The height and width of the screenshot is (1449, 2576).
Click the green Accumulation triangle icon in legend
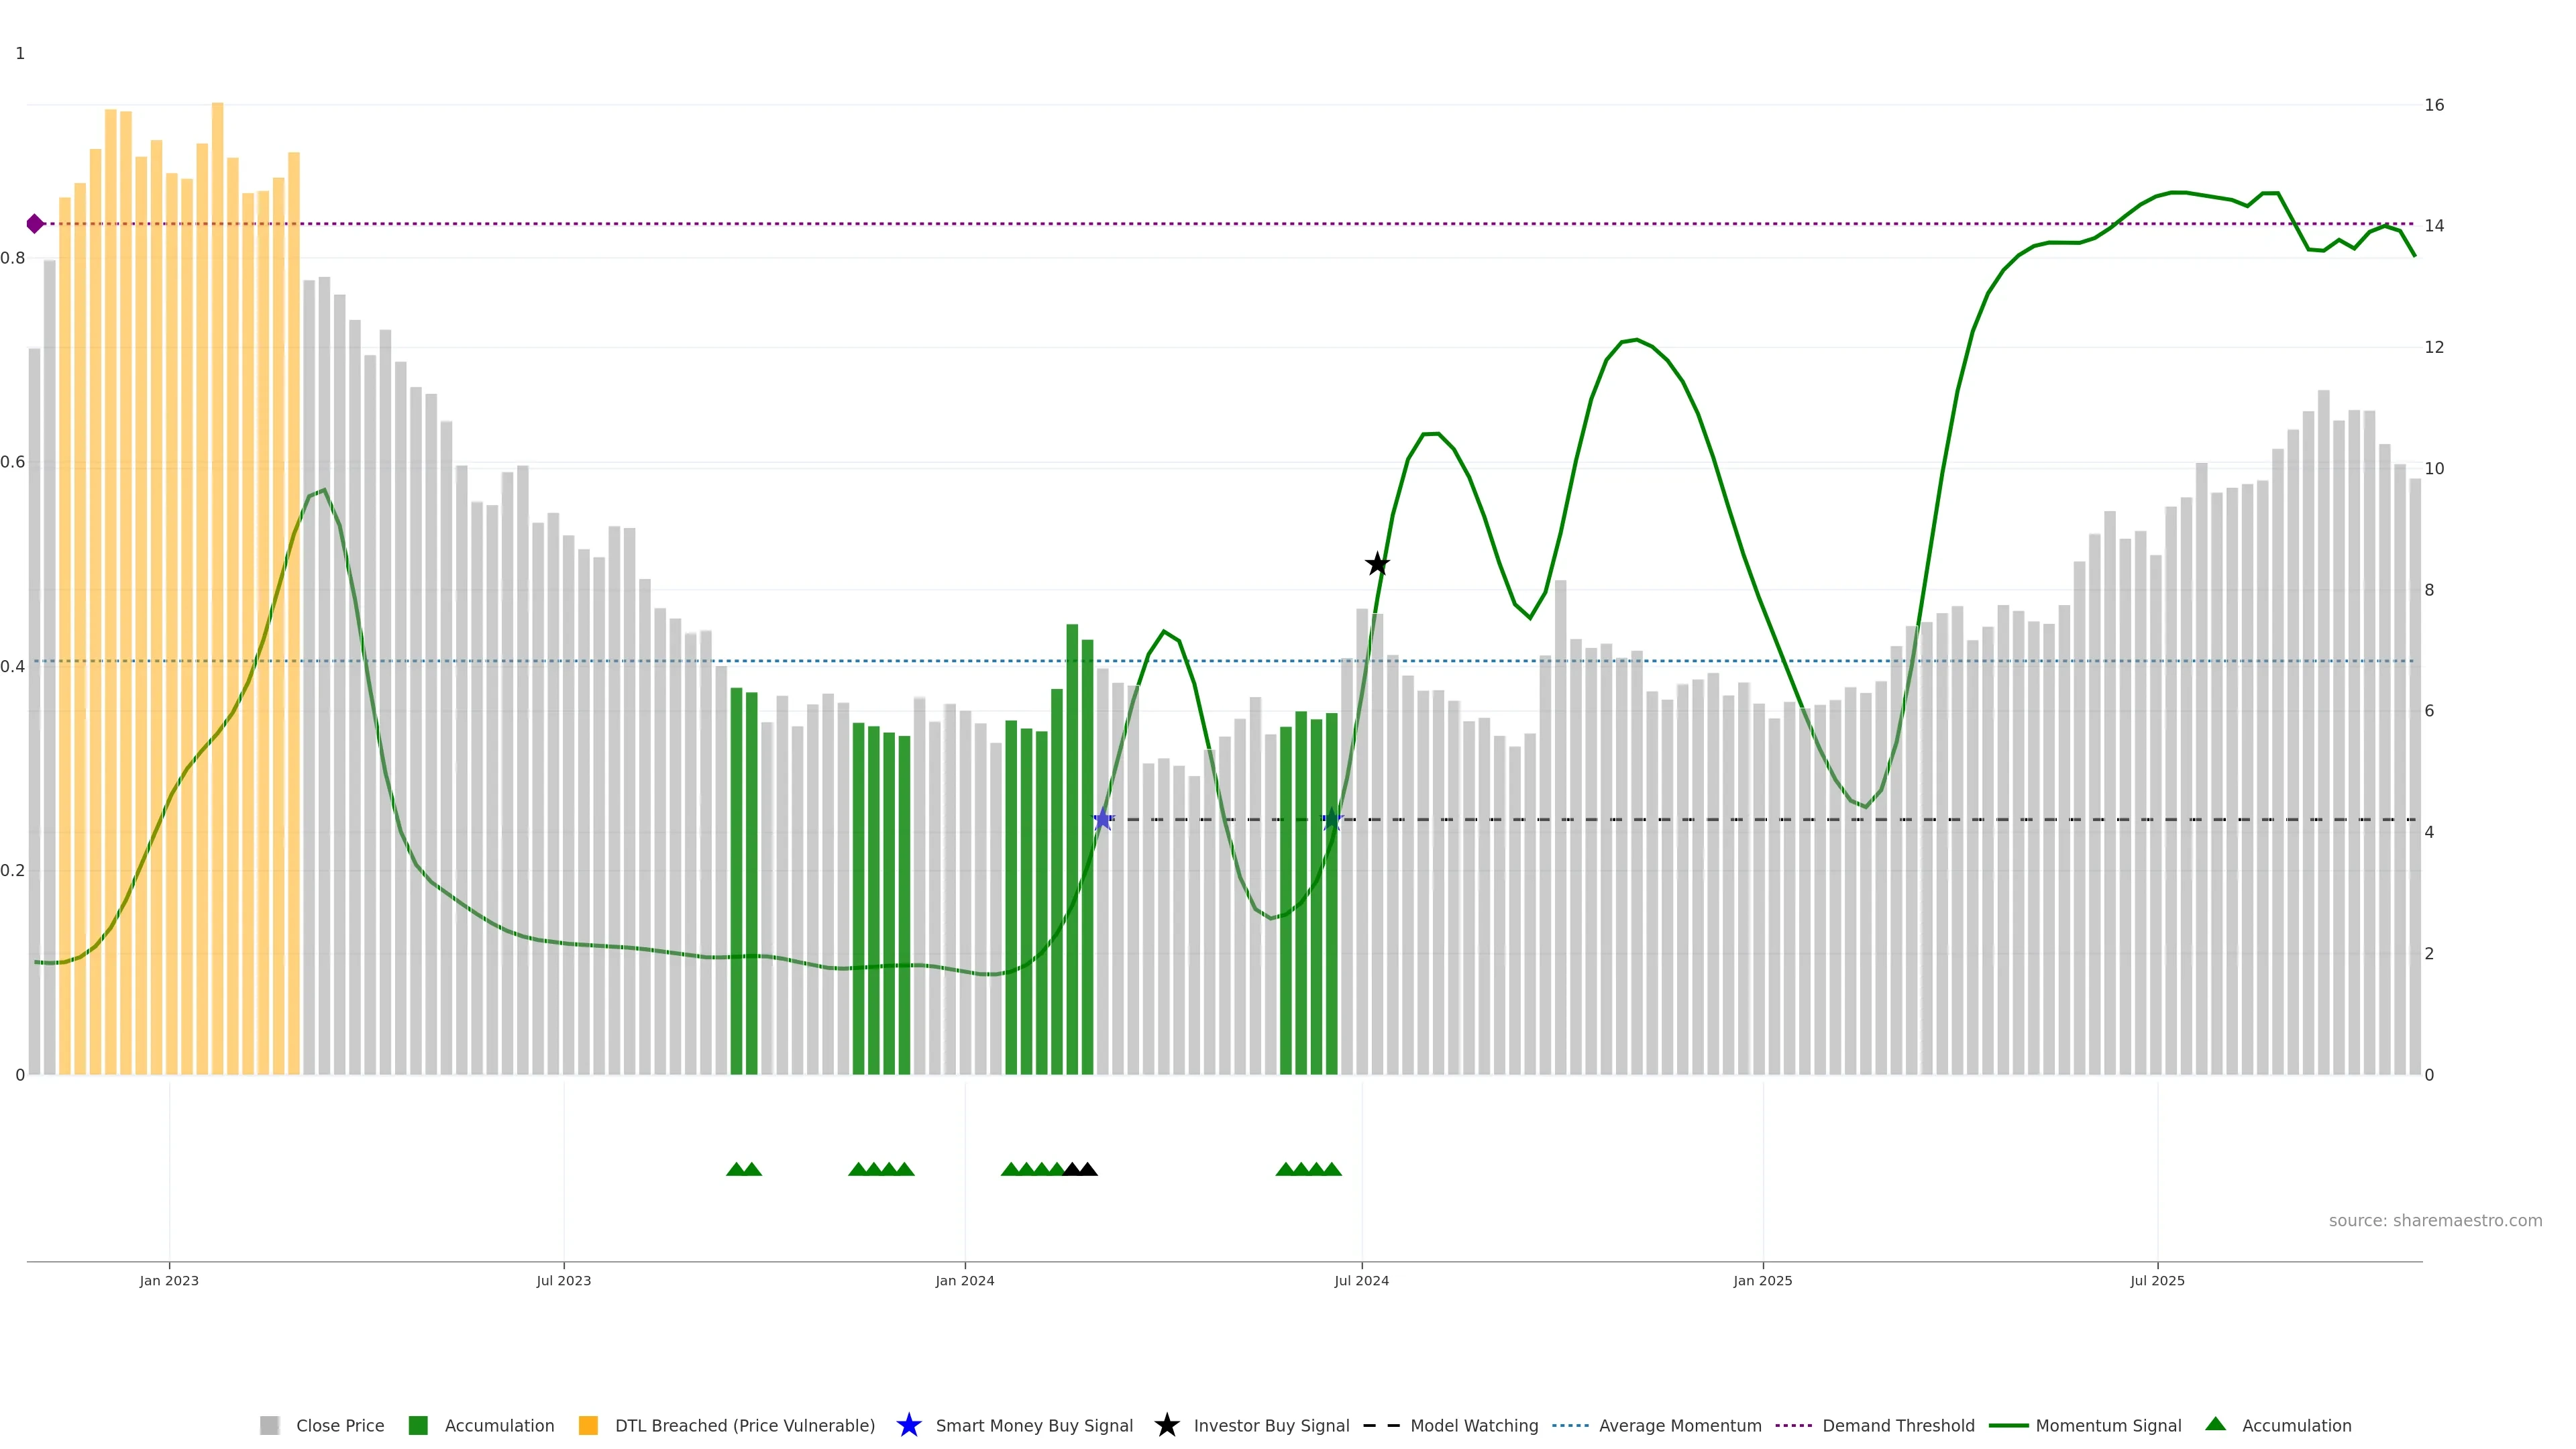(2215, 1424)
